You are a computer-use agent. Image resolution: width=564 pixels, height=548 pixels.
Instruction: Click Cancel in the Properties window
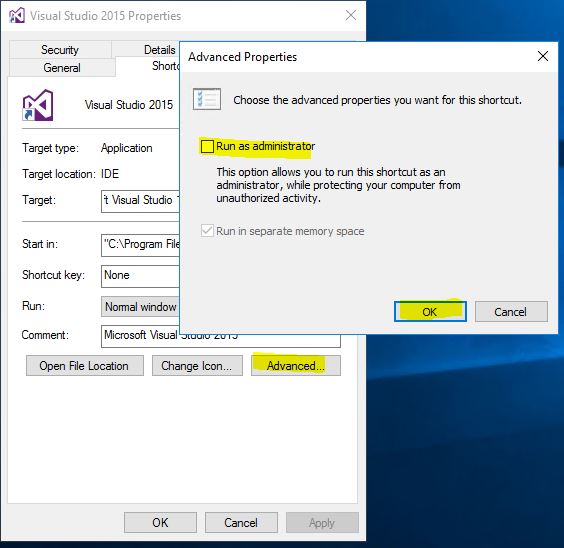[241, 522]
